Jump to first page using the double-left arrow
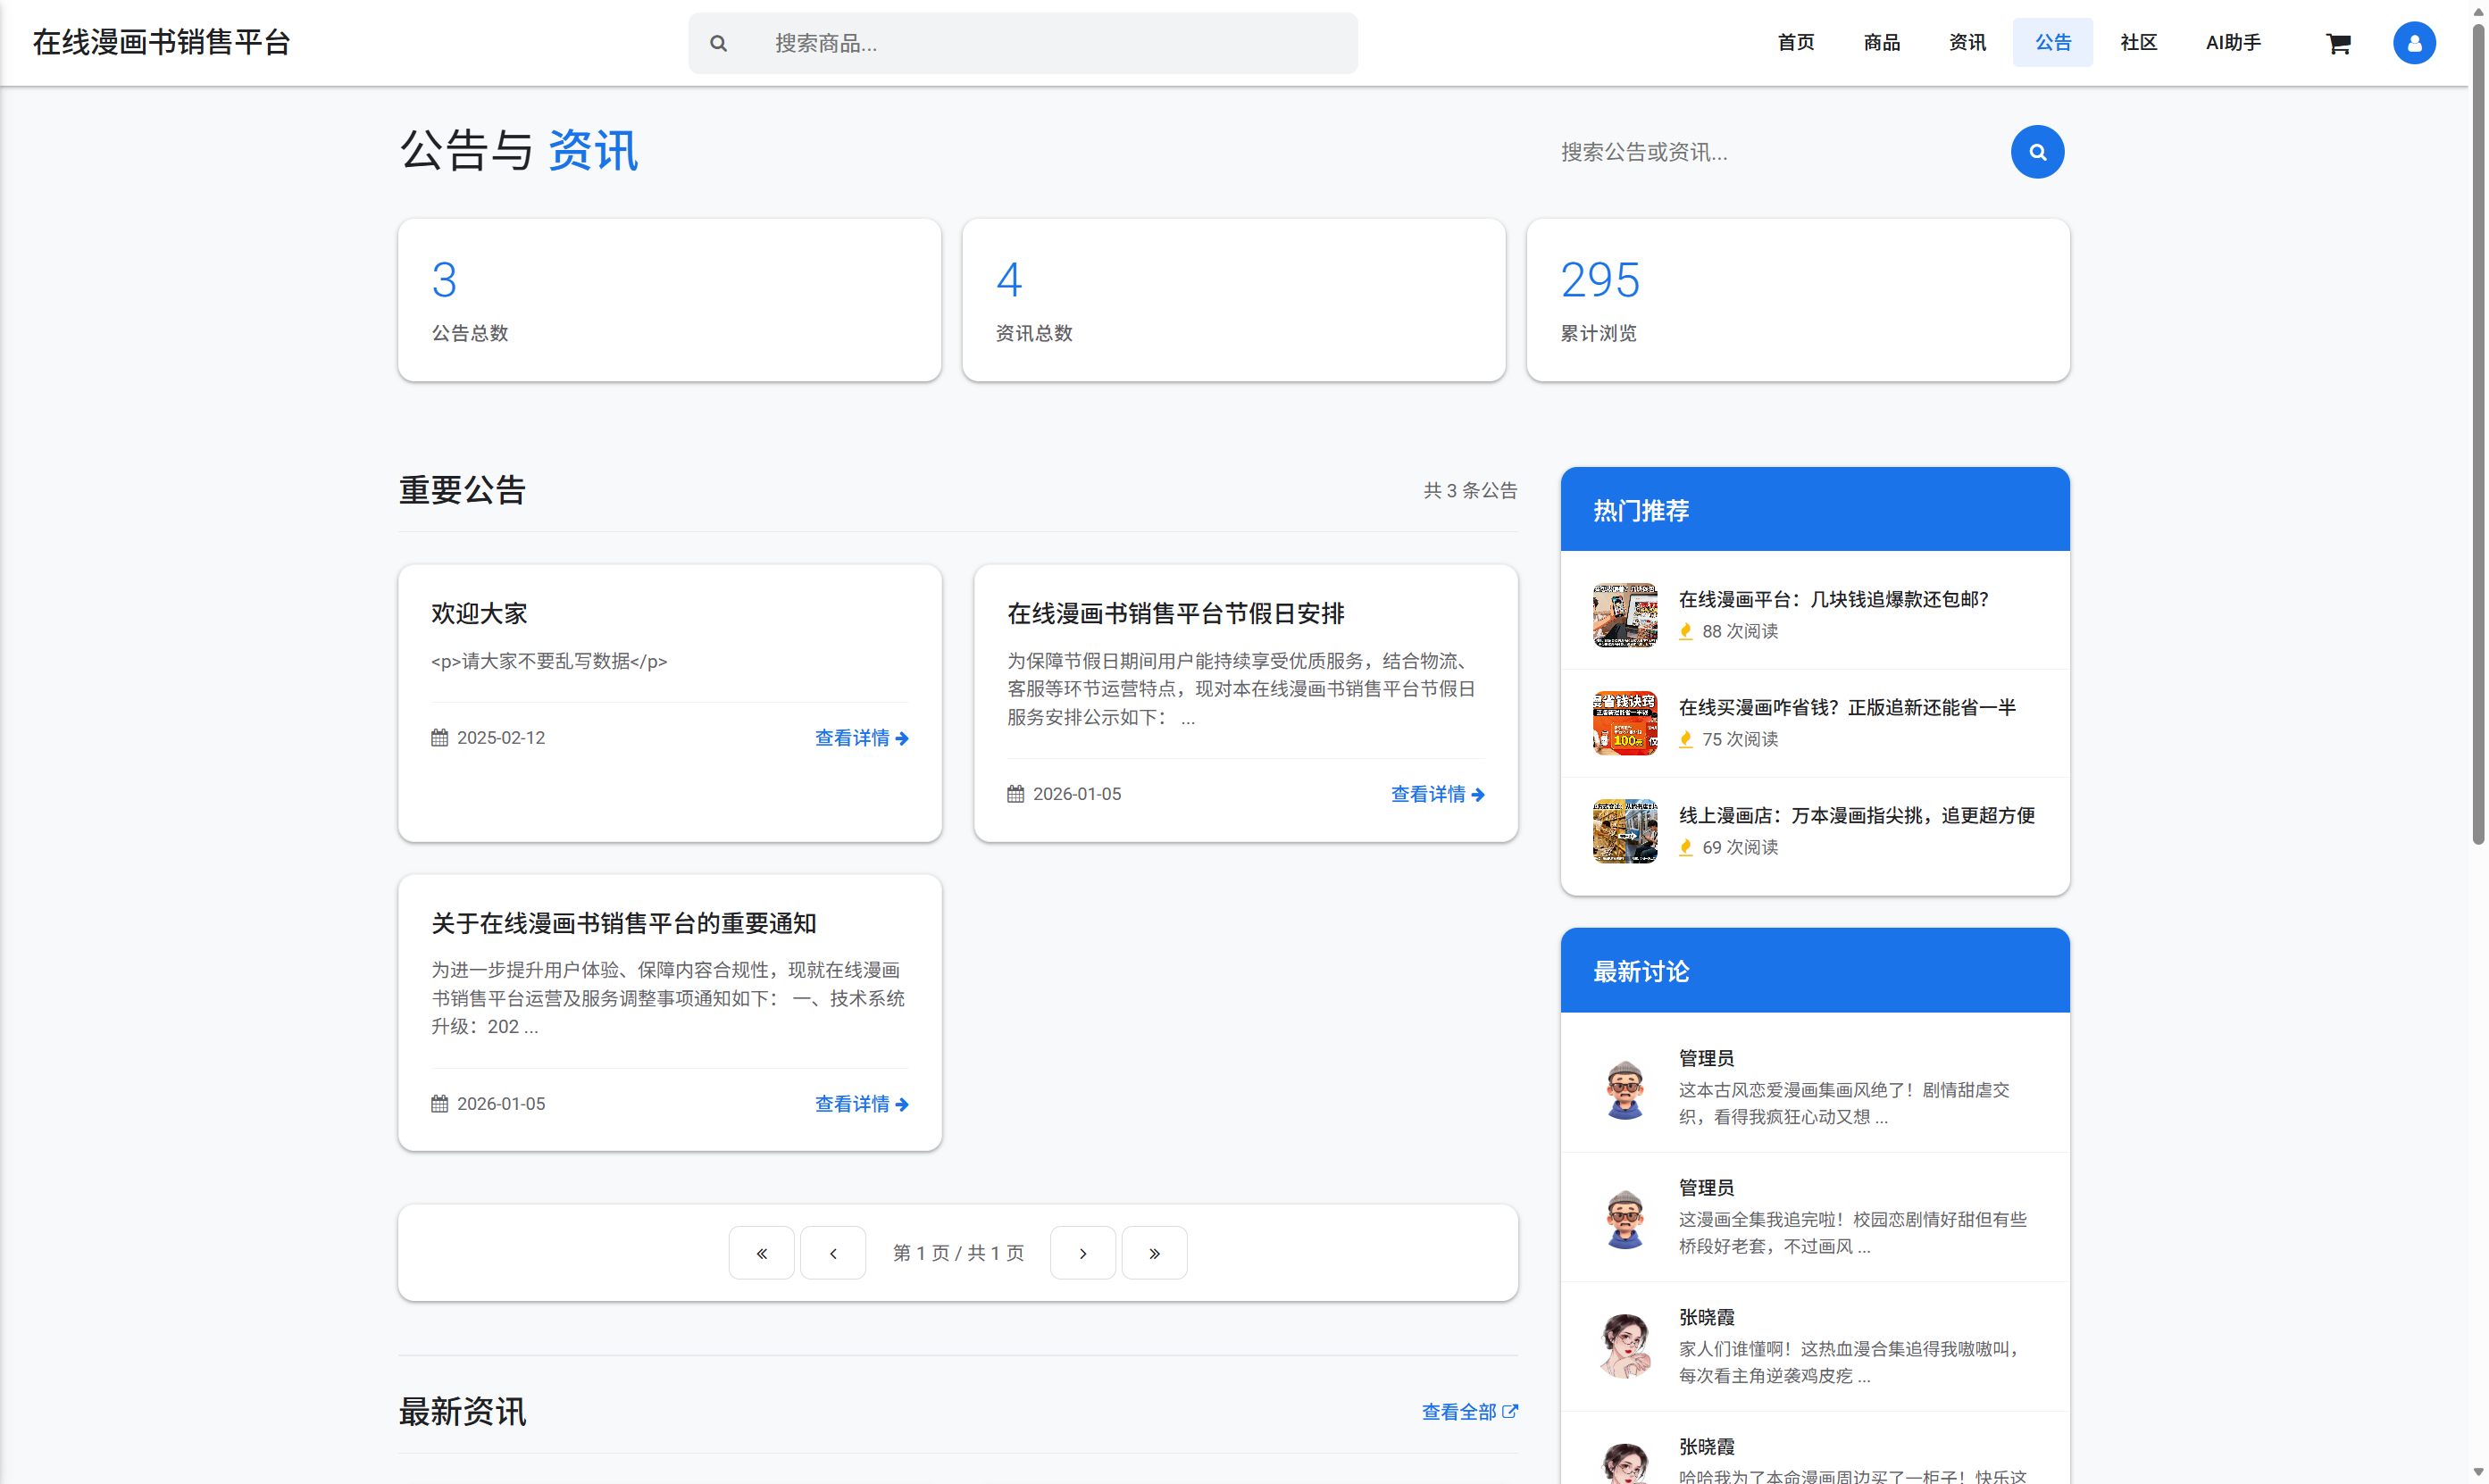This screenshot has width=2489, height=1484. point(761,1252)
